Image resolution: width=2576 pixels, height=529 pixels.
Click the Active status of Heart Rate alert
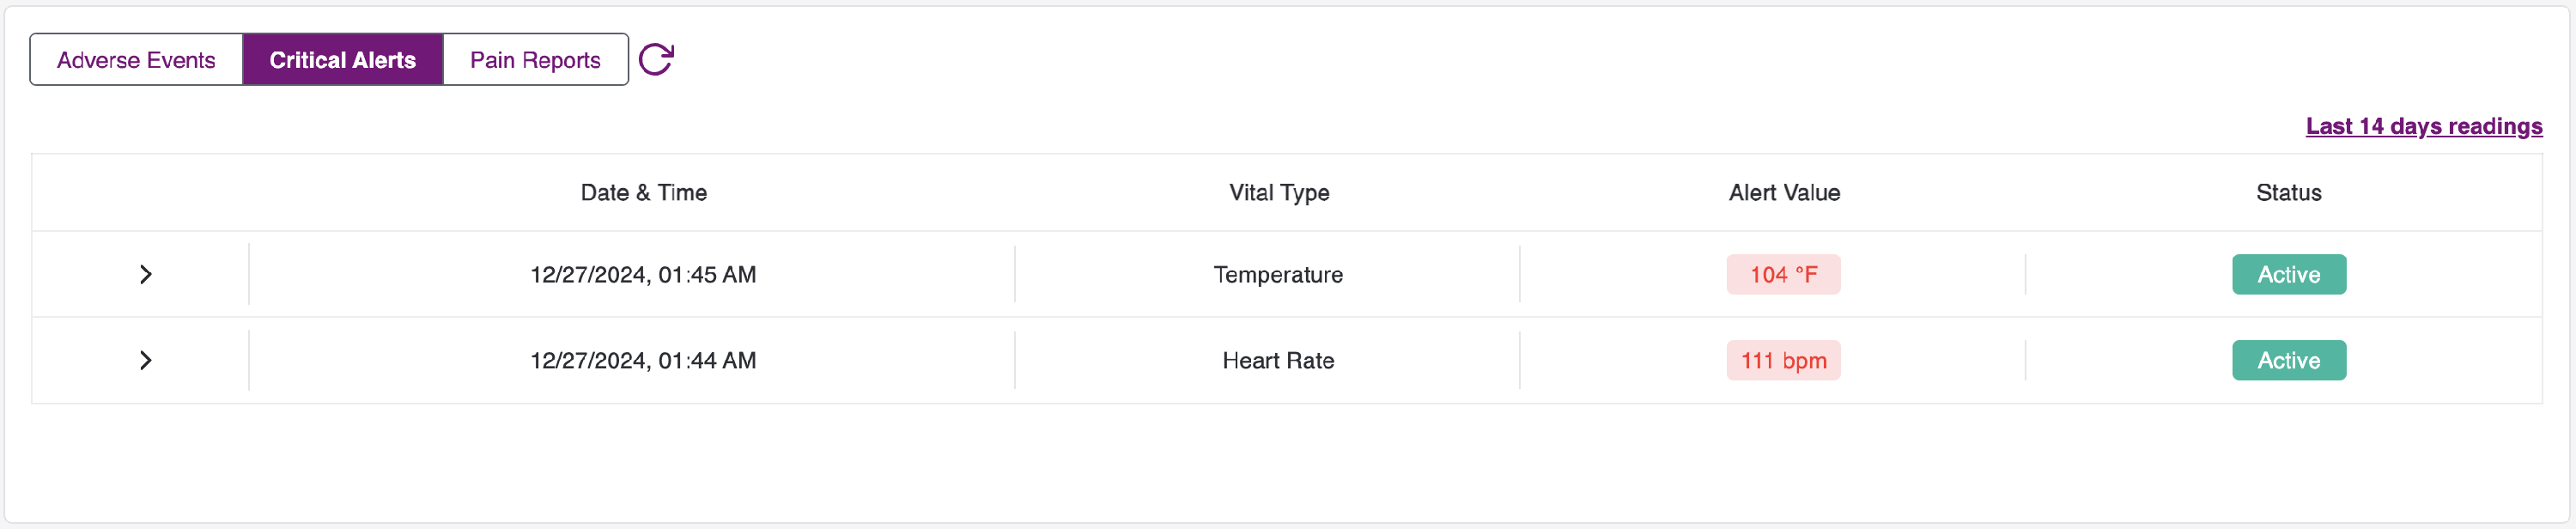click(x=2288, y=360)
